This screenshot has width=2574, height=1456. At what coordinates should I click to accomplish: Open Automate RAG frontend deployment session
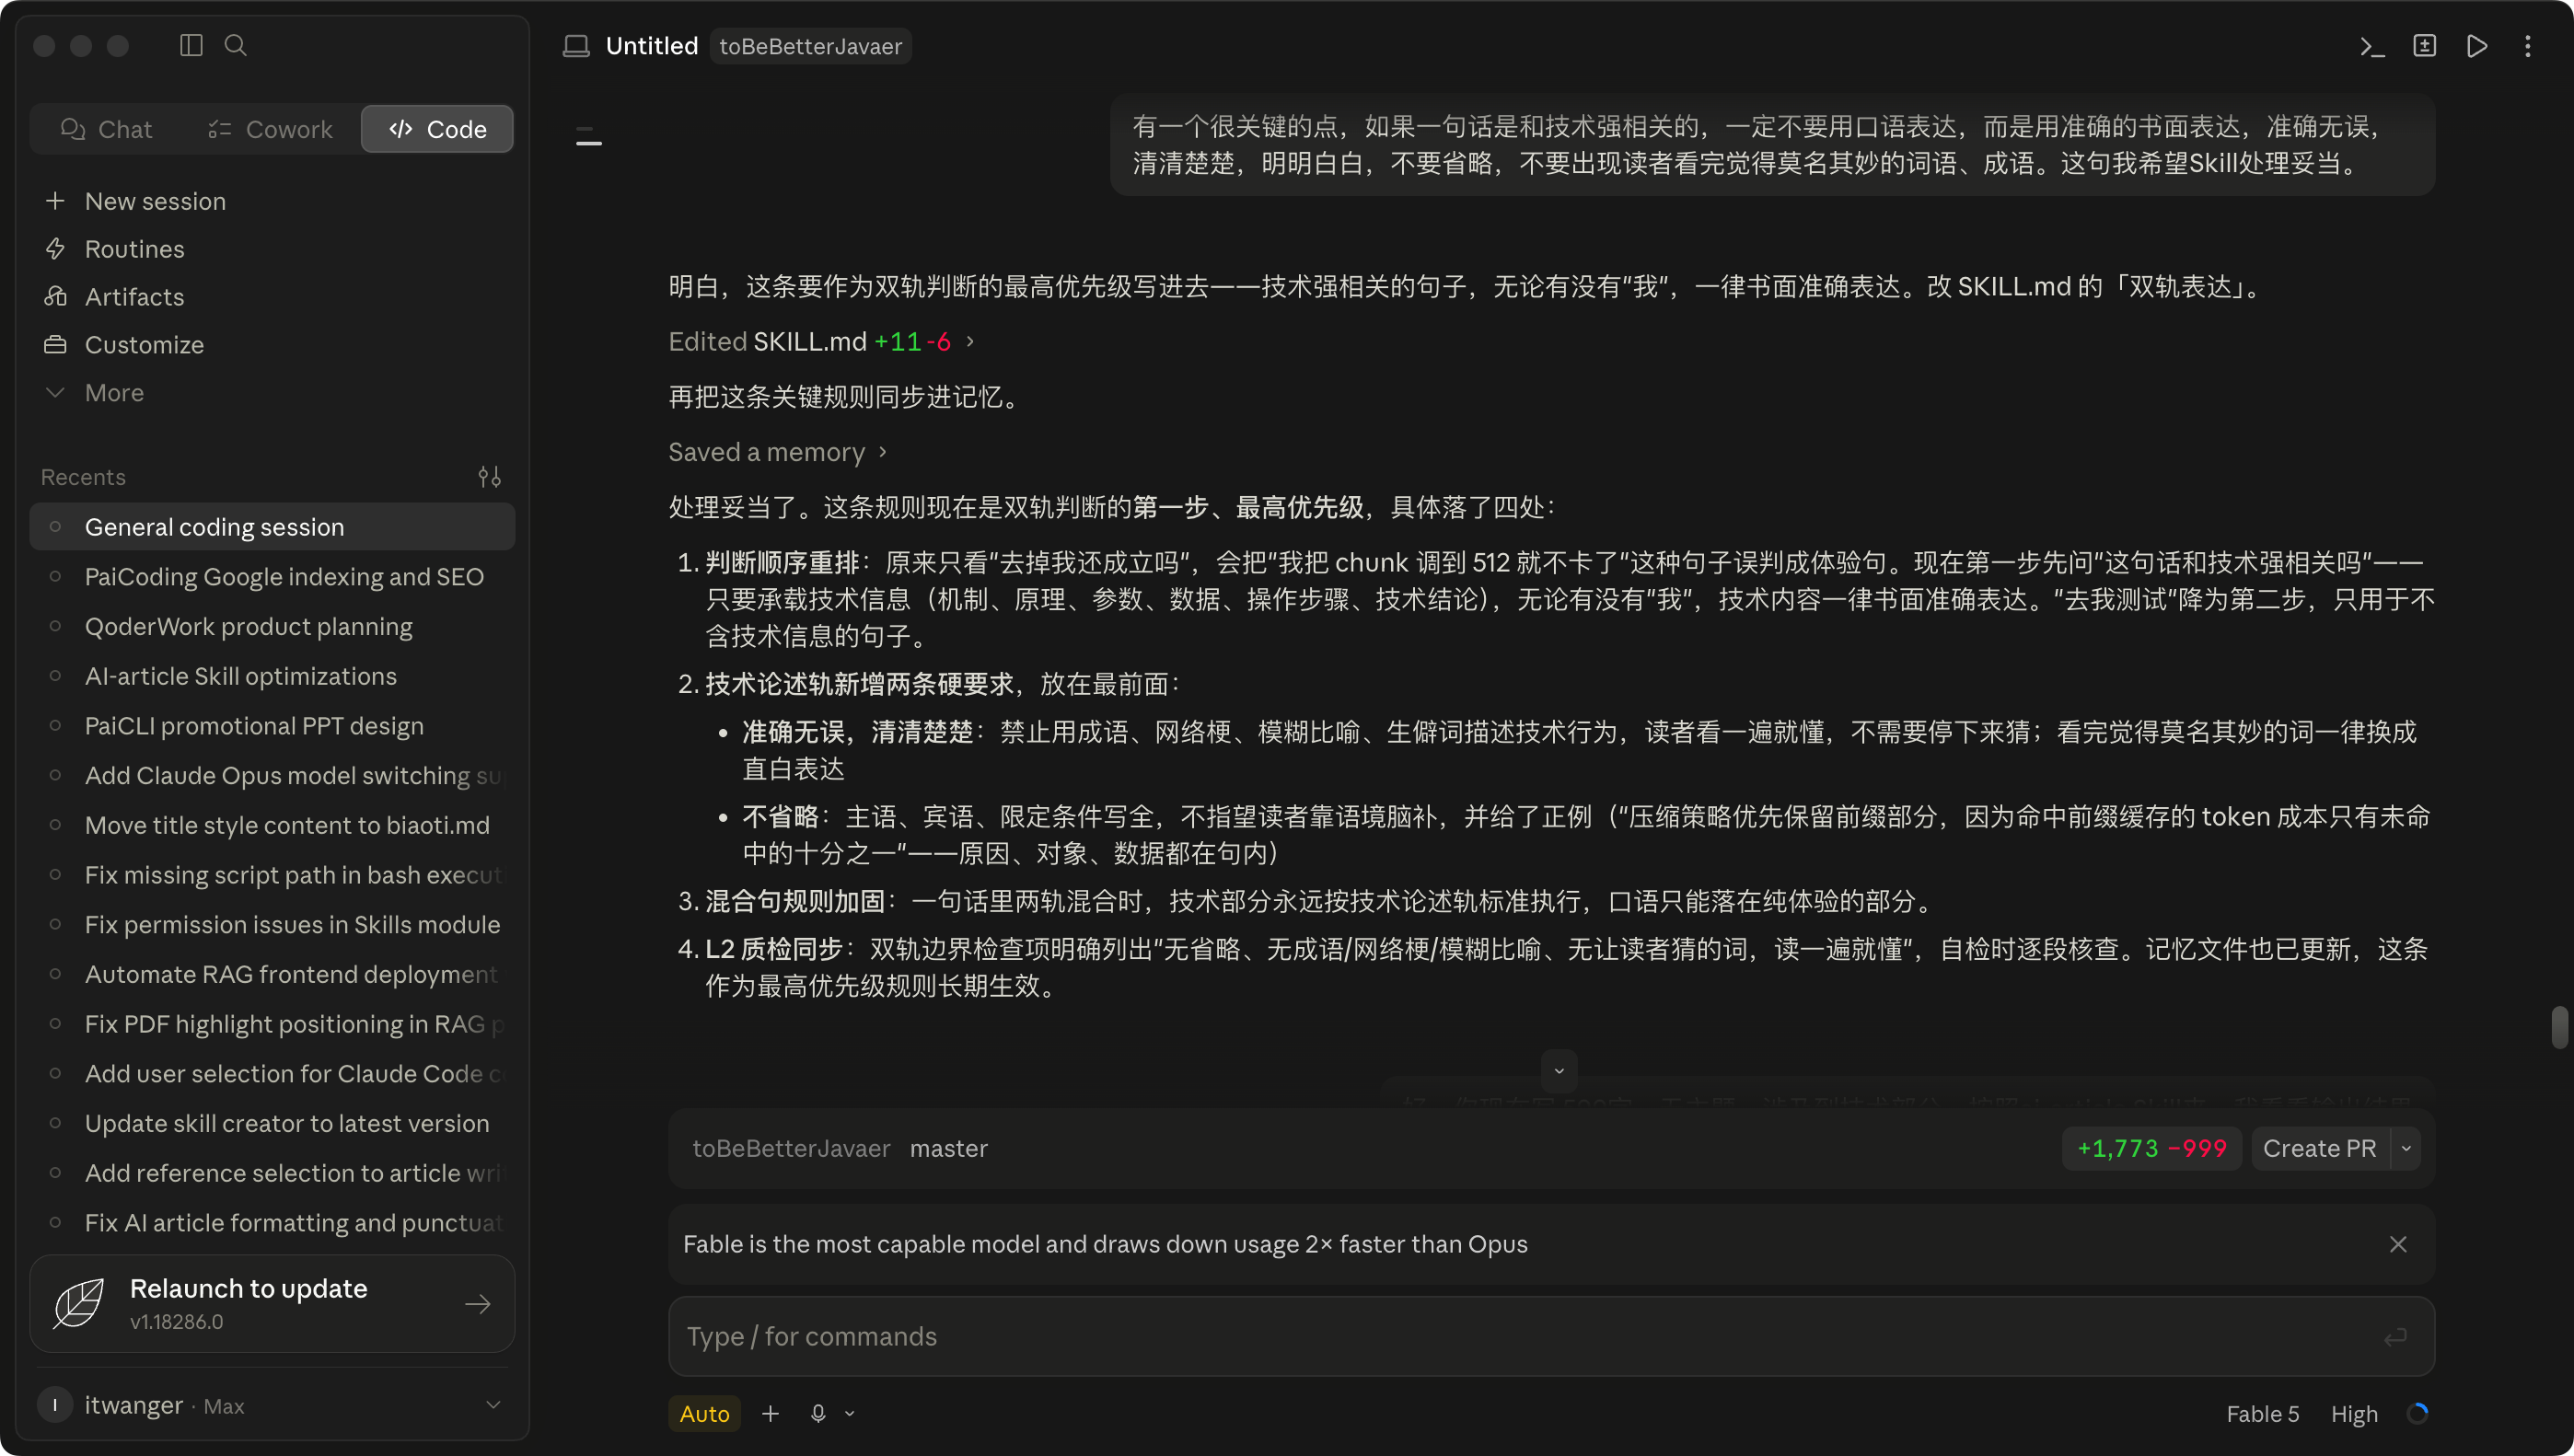(x=272, y=974)
